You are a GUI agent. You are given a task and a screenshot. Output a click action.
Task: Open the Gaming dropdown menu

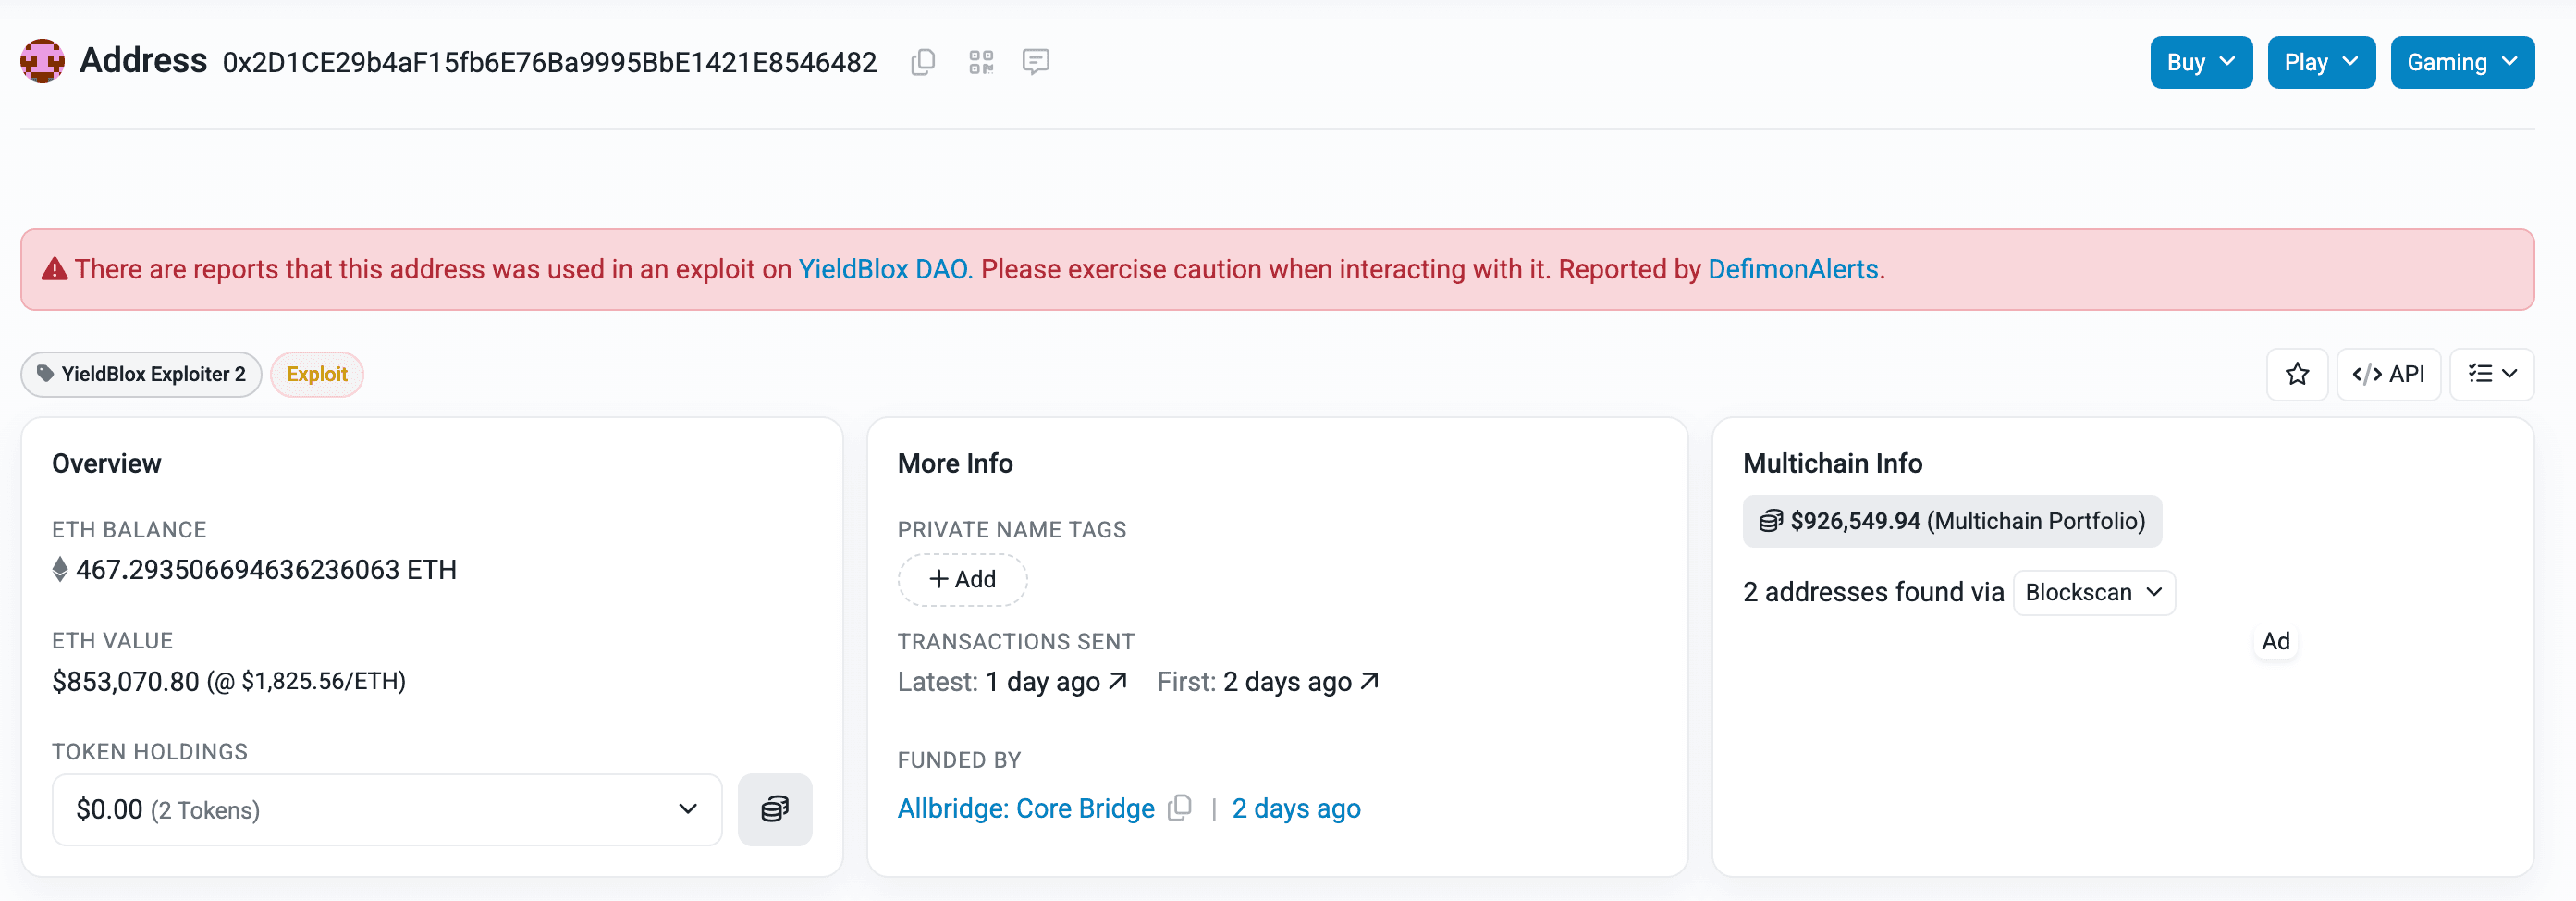[x=2461, y=62]
